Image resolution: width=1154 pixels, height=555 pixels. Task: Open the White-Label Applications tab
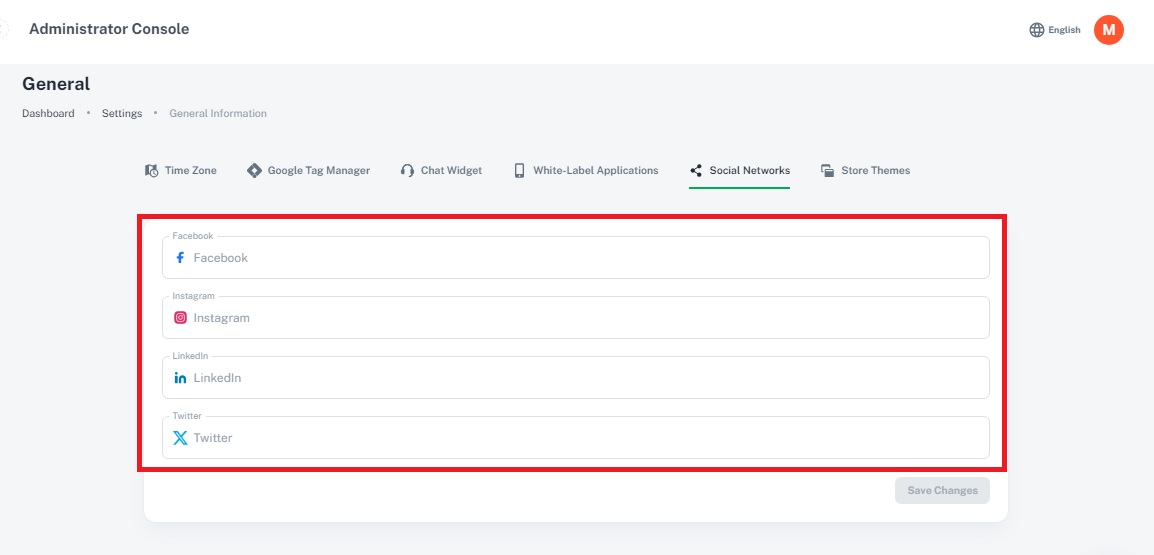595,171
